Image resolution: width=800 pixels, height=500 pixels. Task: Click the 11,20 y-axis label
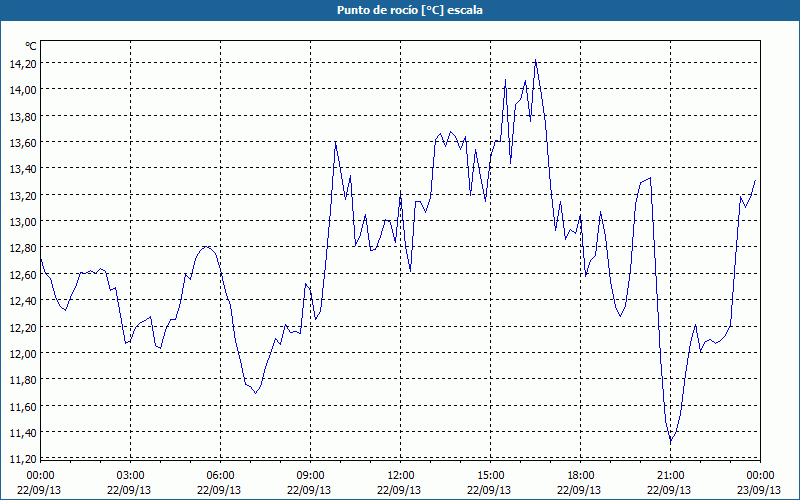coord(22,459)
